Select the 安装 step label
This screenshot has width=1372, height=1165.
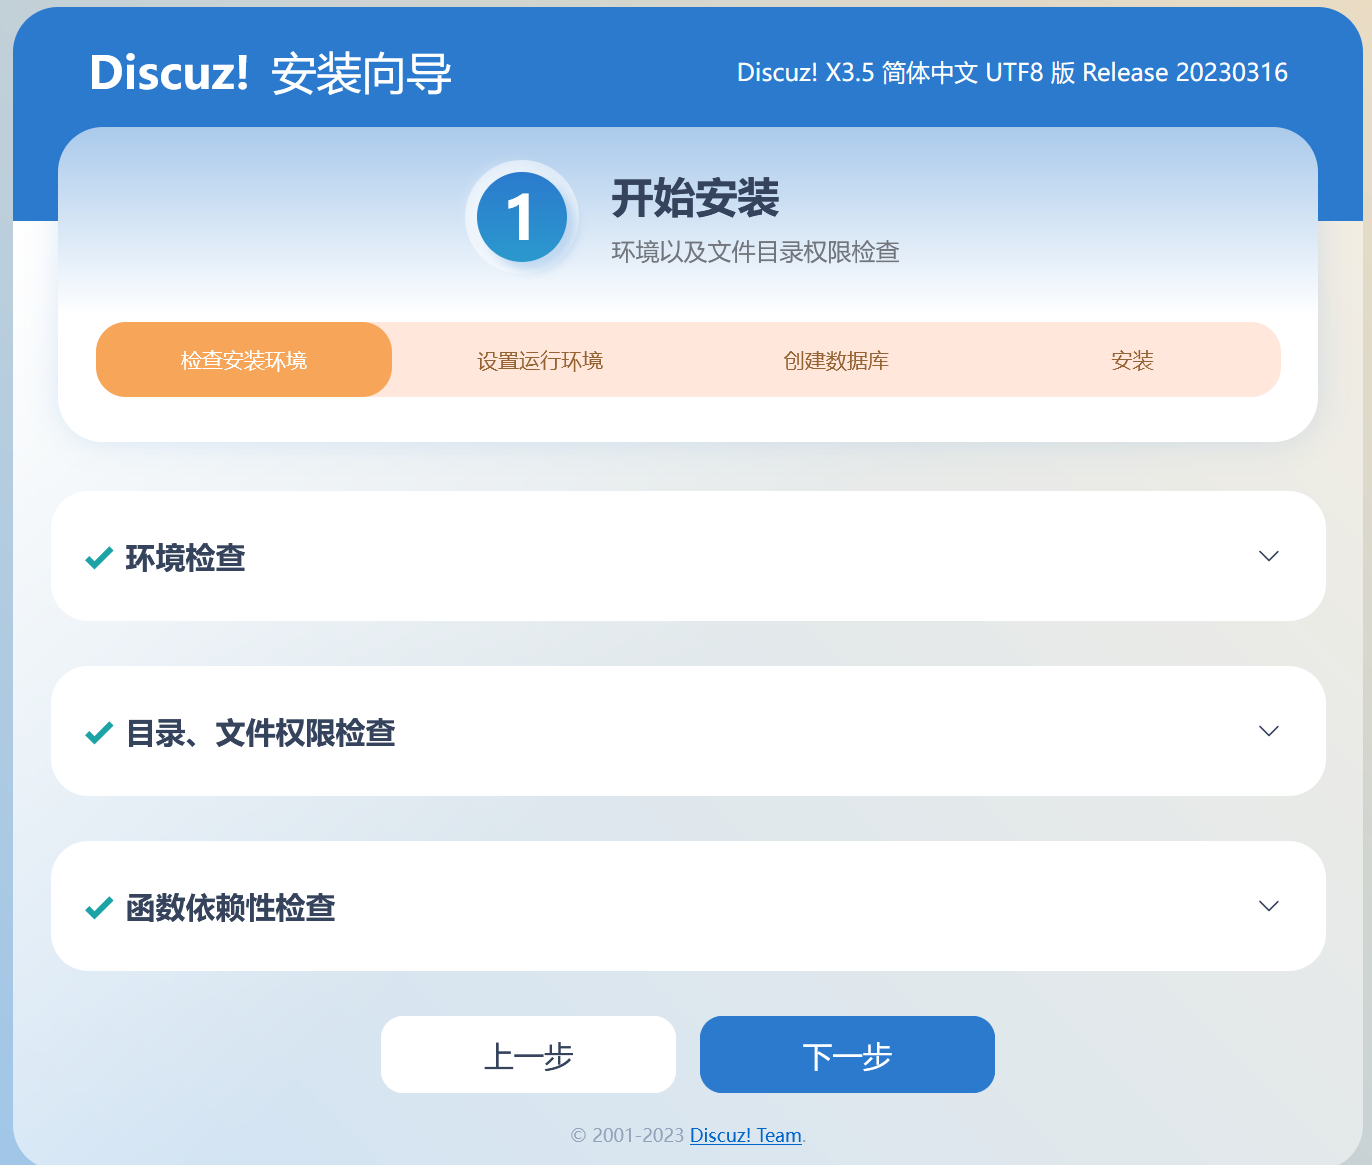pos(1132,360)
